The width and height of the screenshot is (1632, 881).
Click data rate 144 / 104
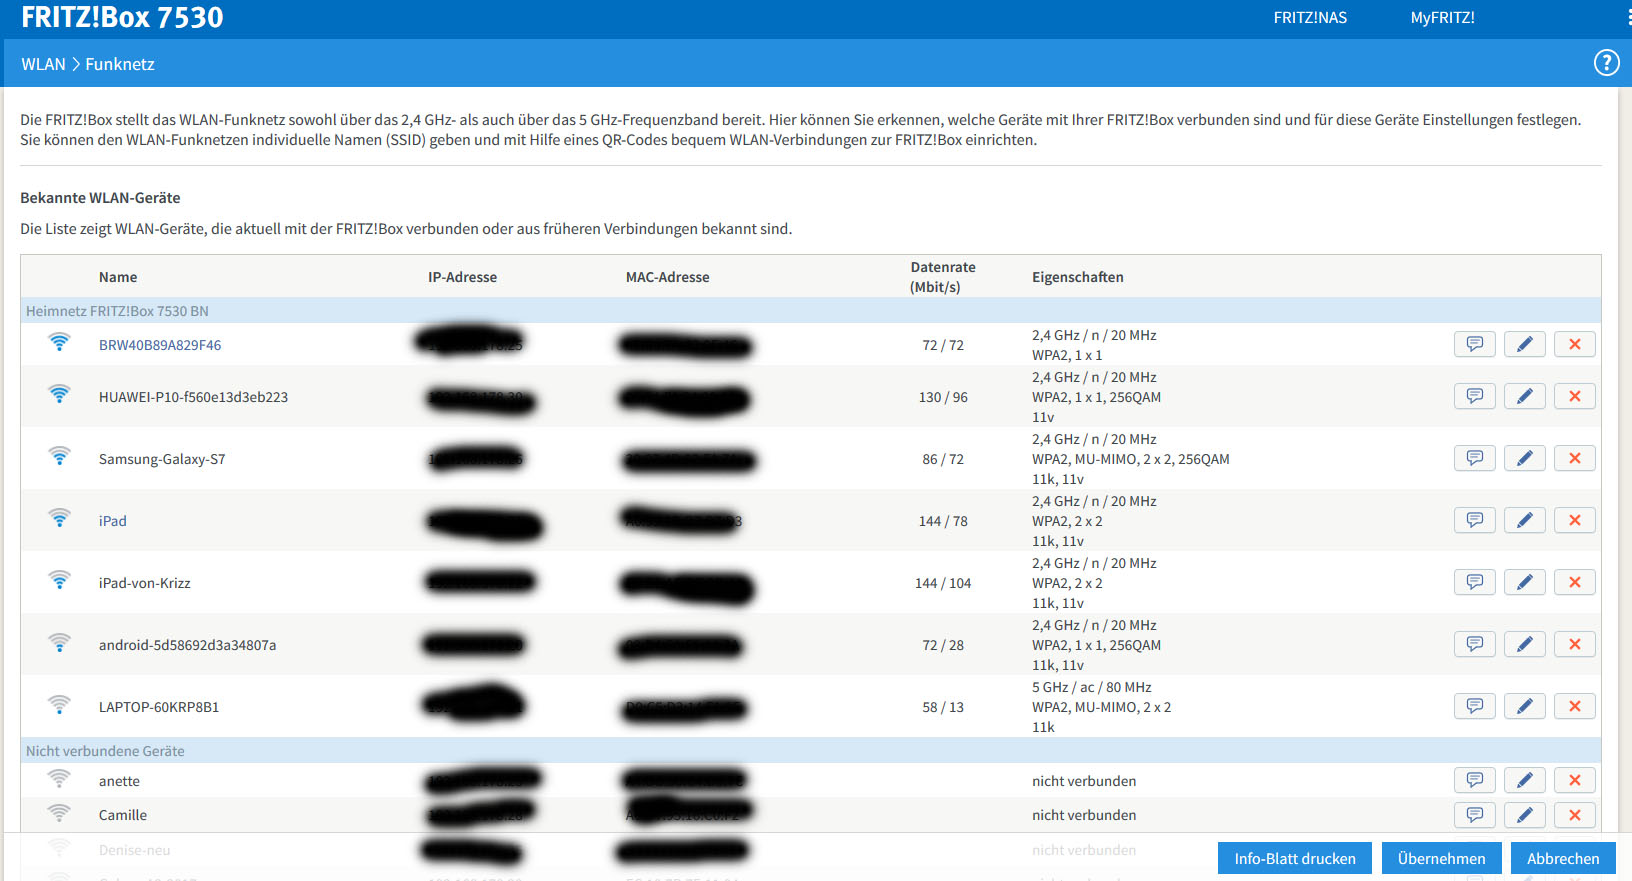coord(943,583)
